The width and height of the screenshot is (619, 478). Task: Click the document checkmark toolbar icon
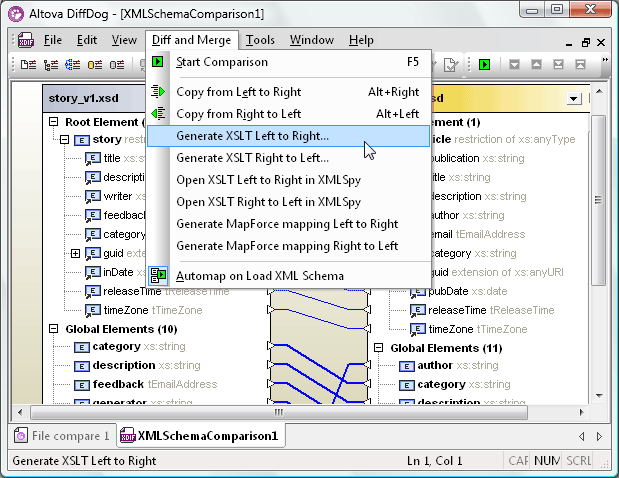pyautogui.click(x=451, y=64)
